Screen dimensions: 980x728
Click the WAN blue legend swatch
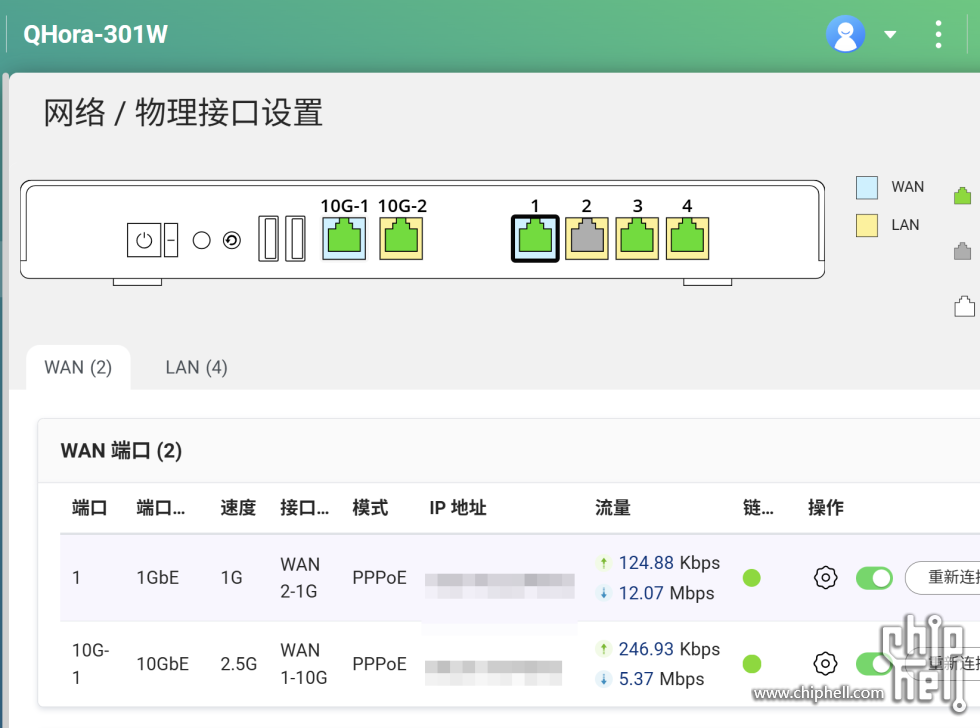point(866,187)
